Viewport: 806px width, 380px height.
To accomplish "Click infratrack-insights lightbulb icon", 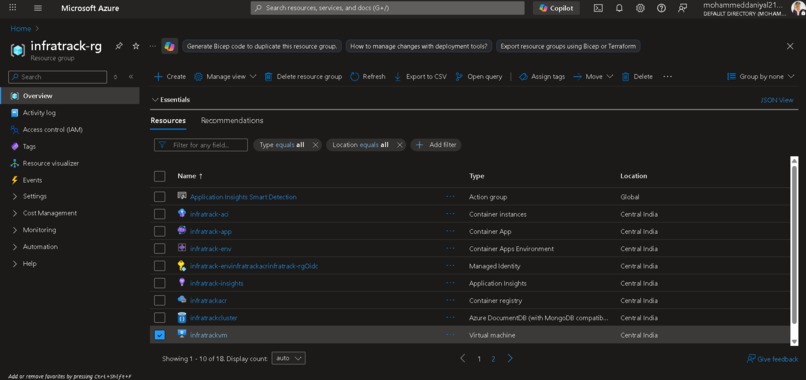I will [x=181, y=283].
